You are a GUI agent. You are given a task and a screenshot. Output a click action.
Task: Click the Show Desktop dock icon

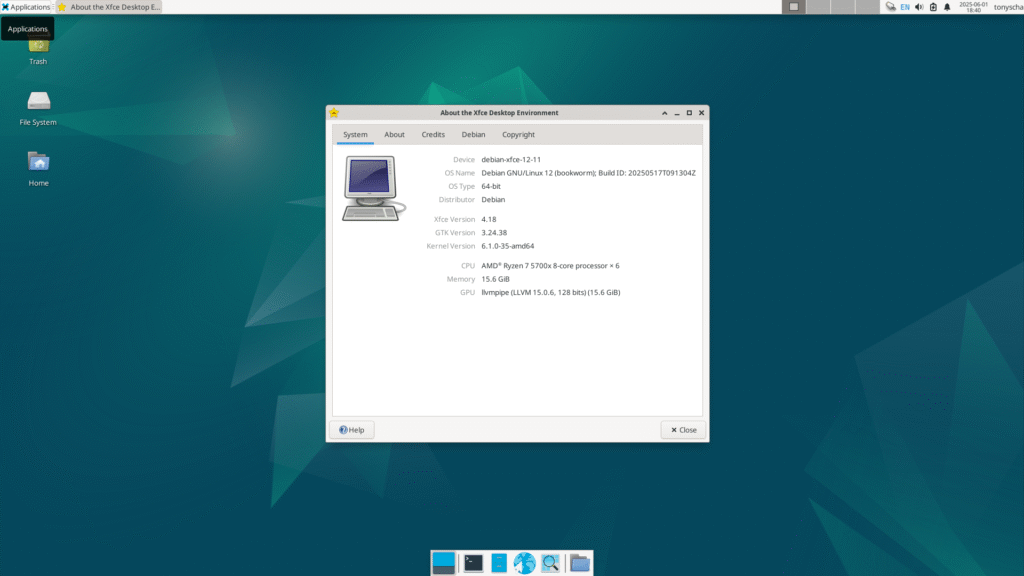[x=443, y=563]
